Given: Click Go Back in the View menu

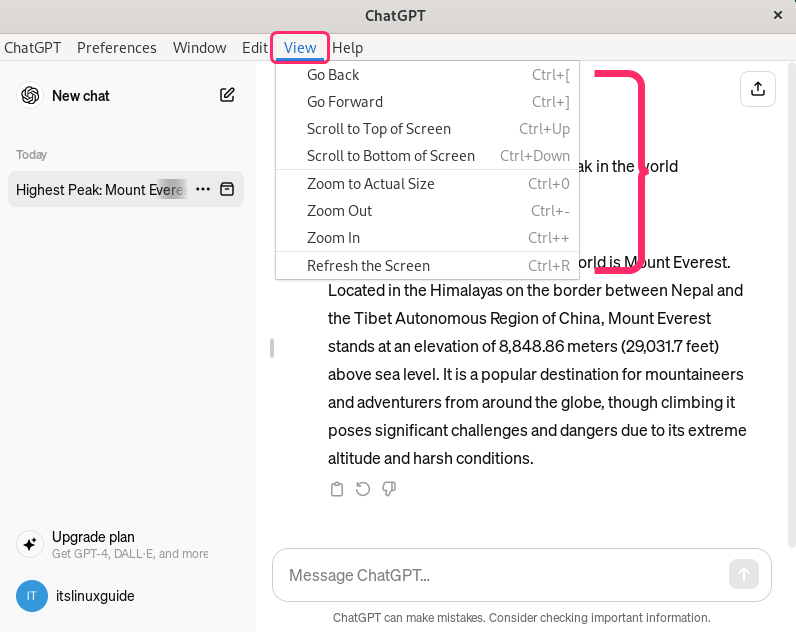Looking at the screenshot, I should [333, 75].
